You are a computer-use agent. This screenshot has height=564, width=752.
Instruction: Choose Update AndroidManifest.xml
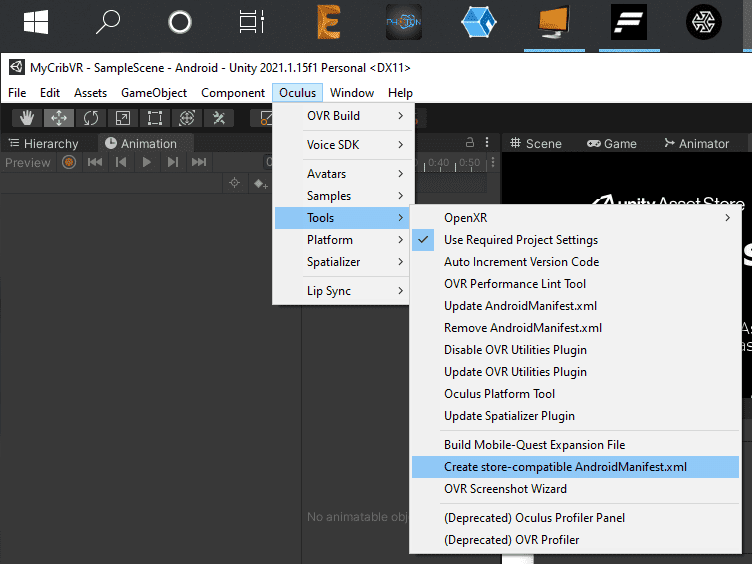click(x=576, y=306)
